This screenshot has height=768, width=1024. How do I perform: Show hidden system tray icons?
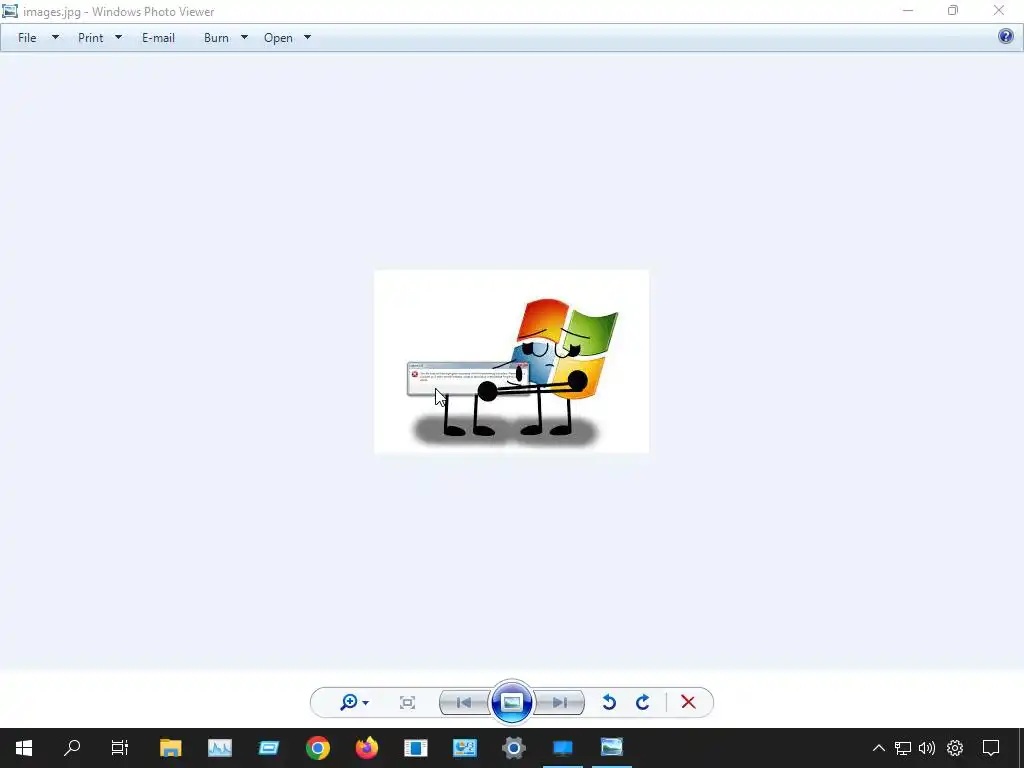879,748
